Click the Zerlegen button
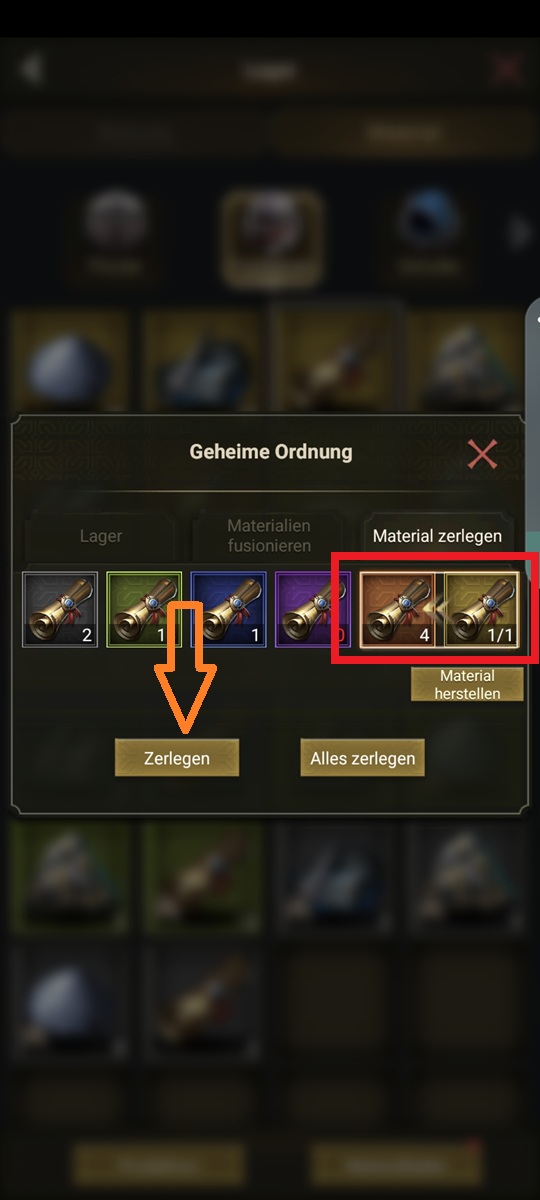The image size is (540, 1200). point(177,758)
